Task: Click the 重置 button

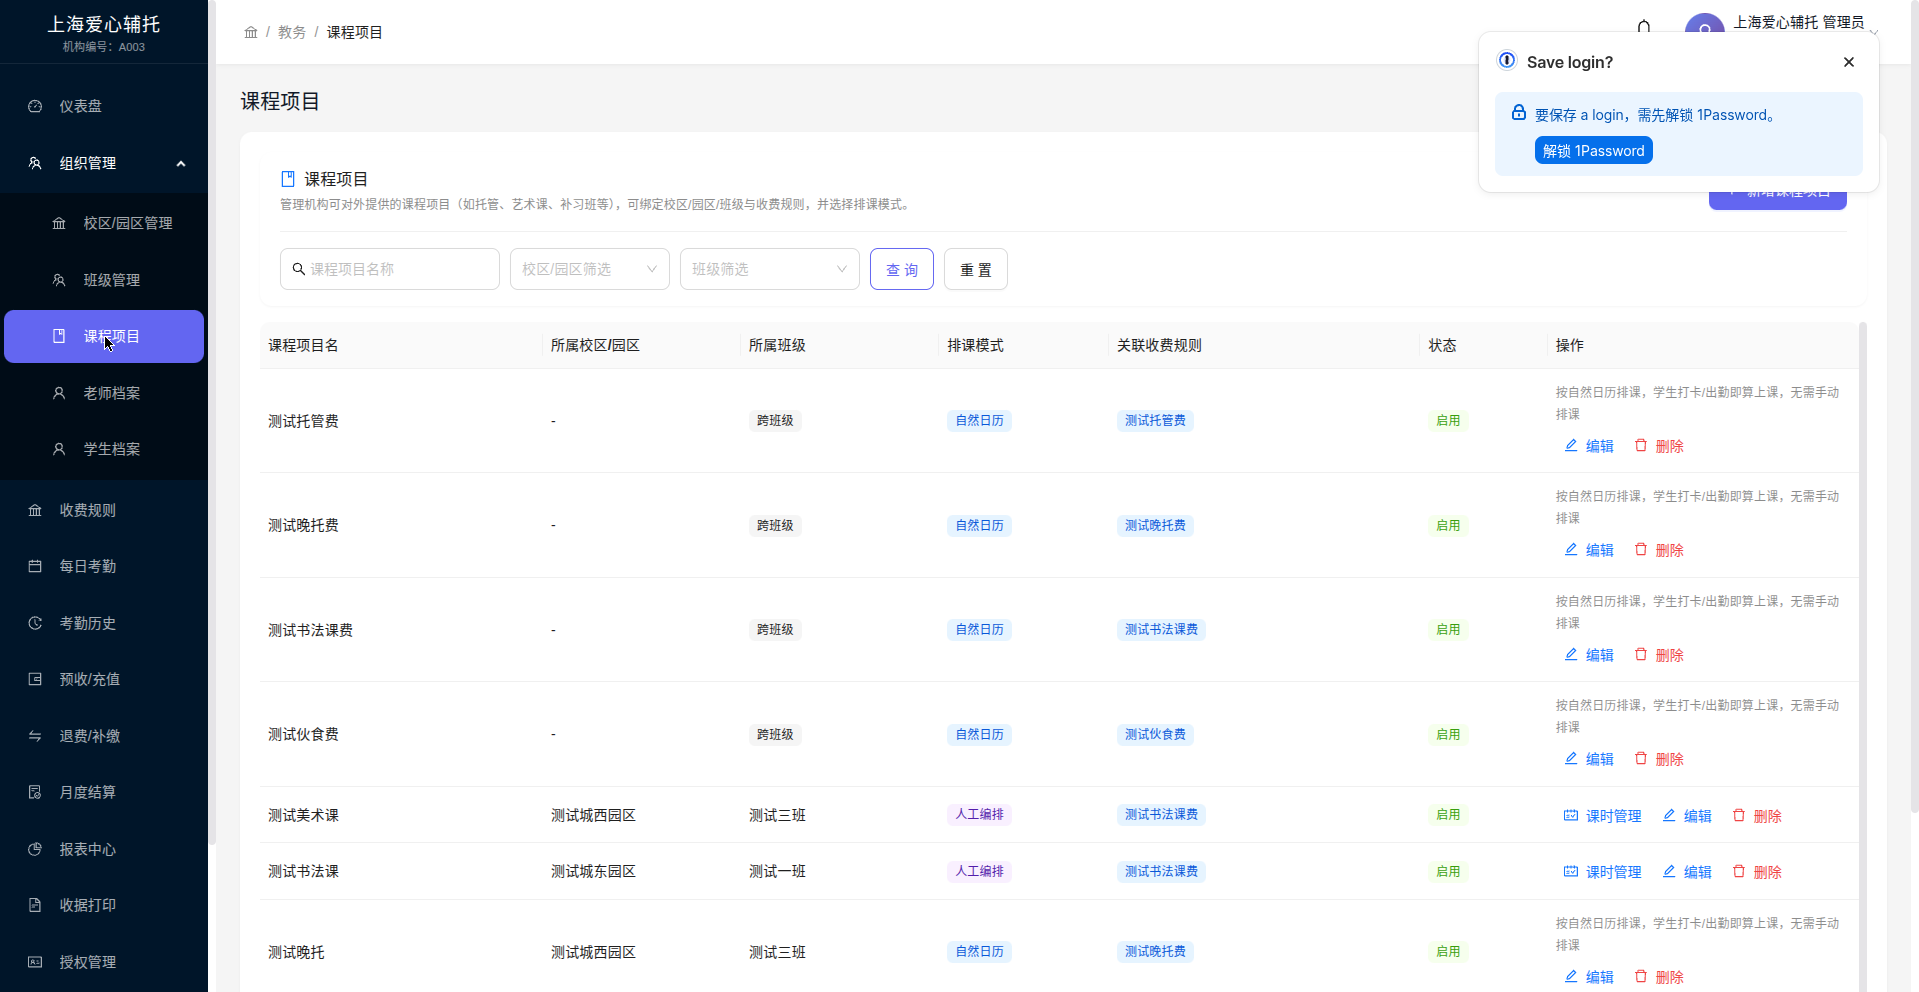Action: [x=976, y=269]
